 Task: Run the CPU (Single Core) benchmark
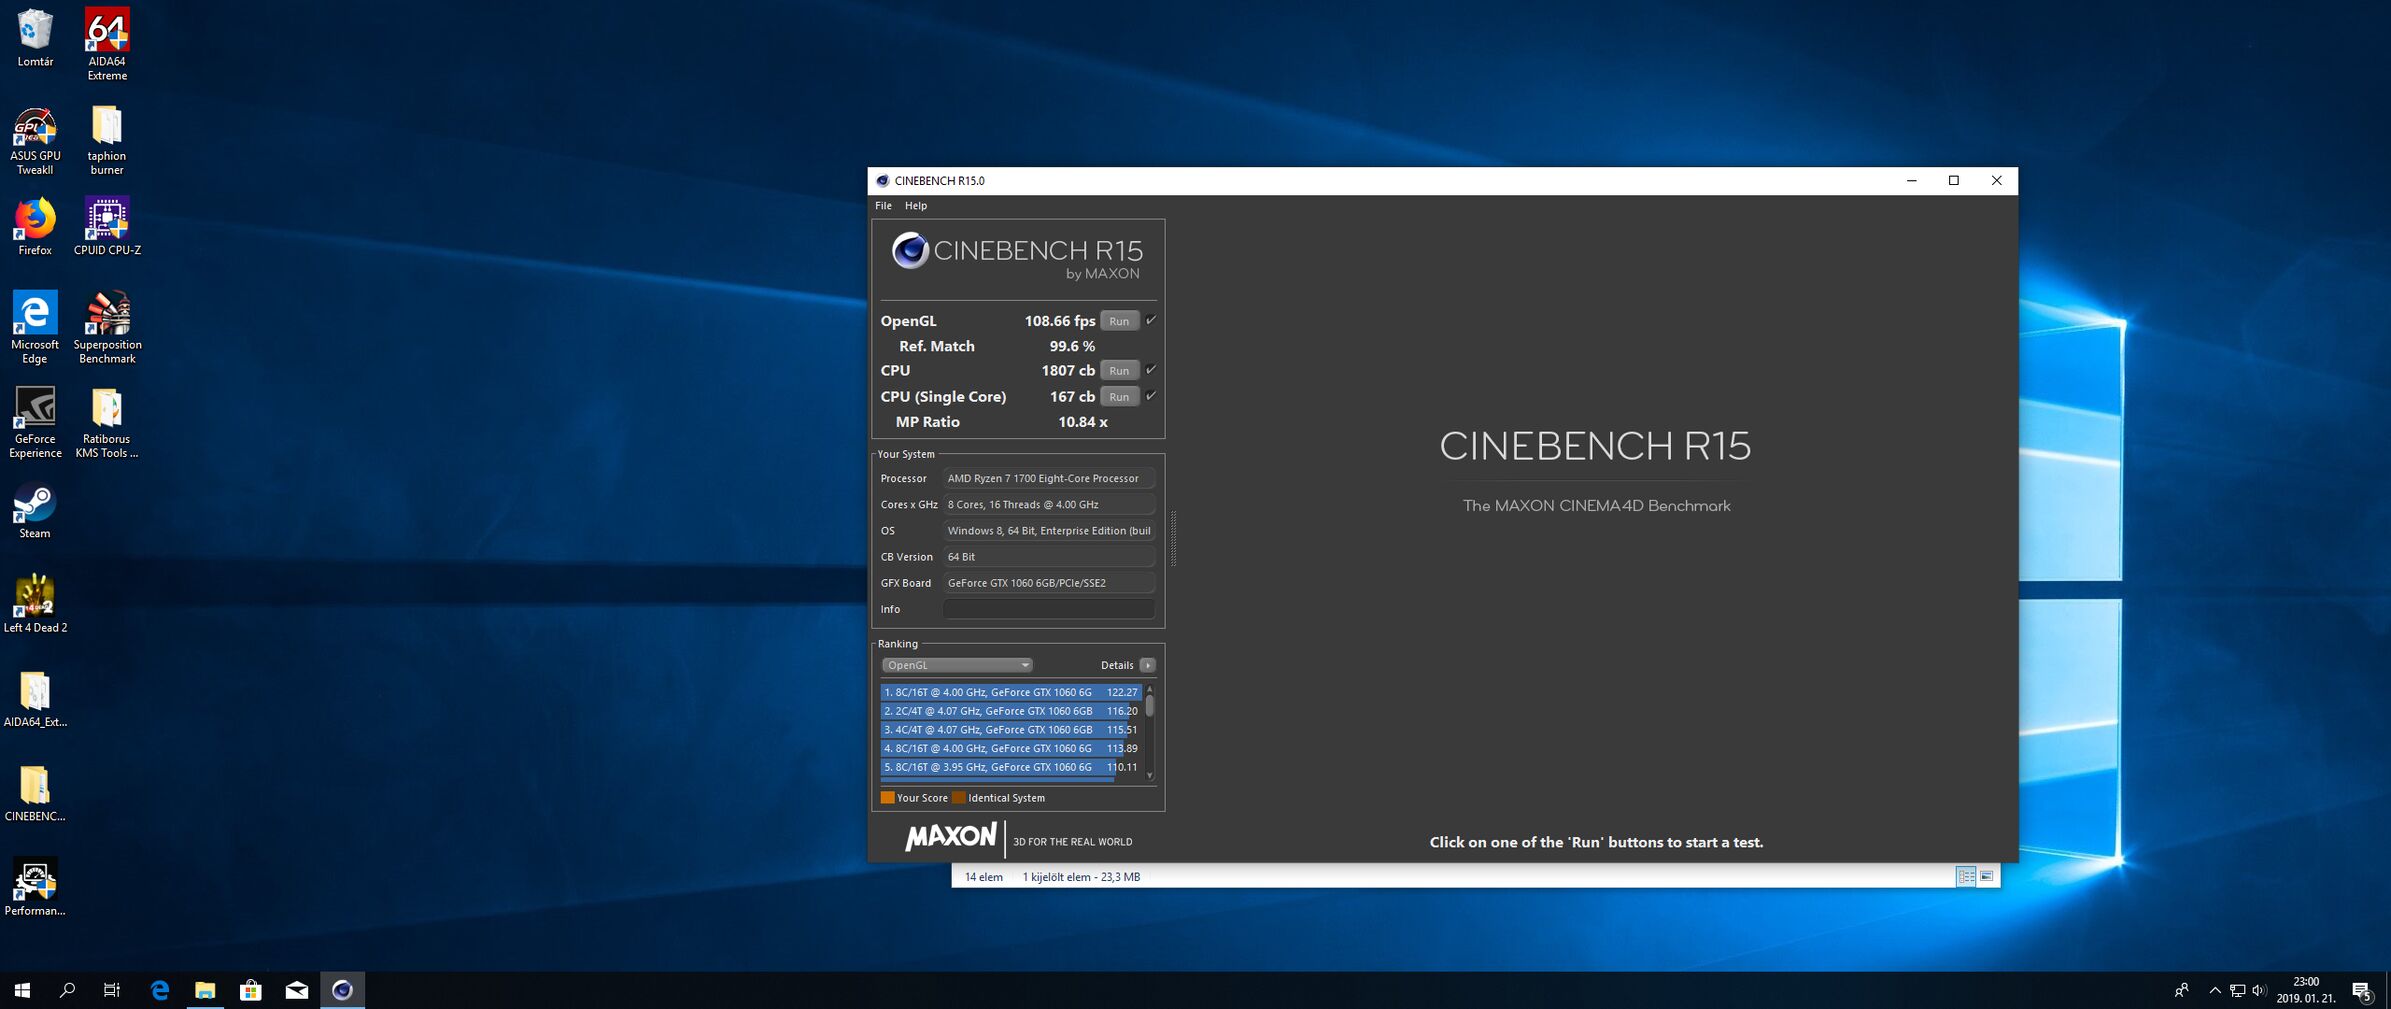[x=1119, y=396]
